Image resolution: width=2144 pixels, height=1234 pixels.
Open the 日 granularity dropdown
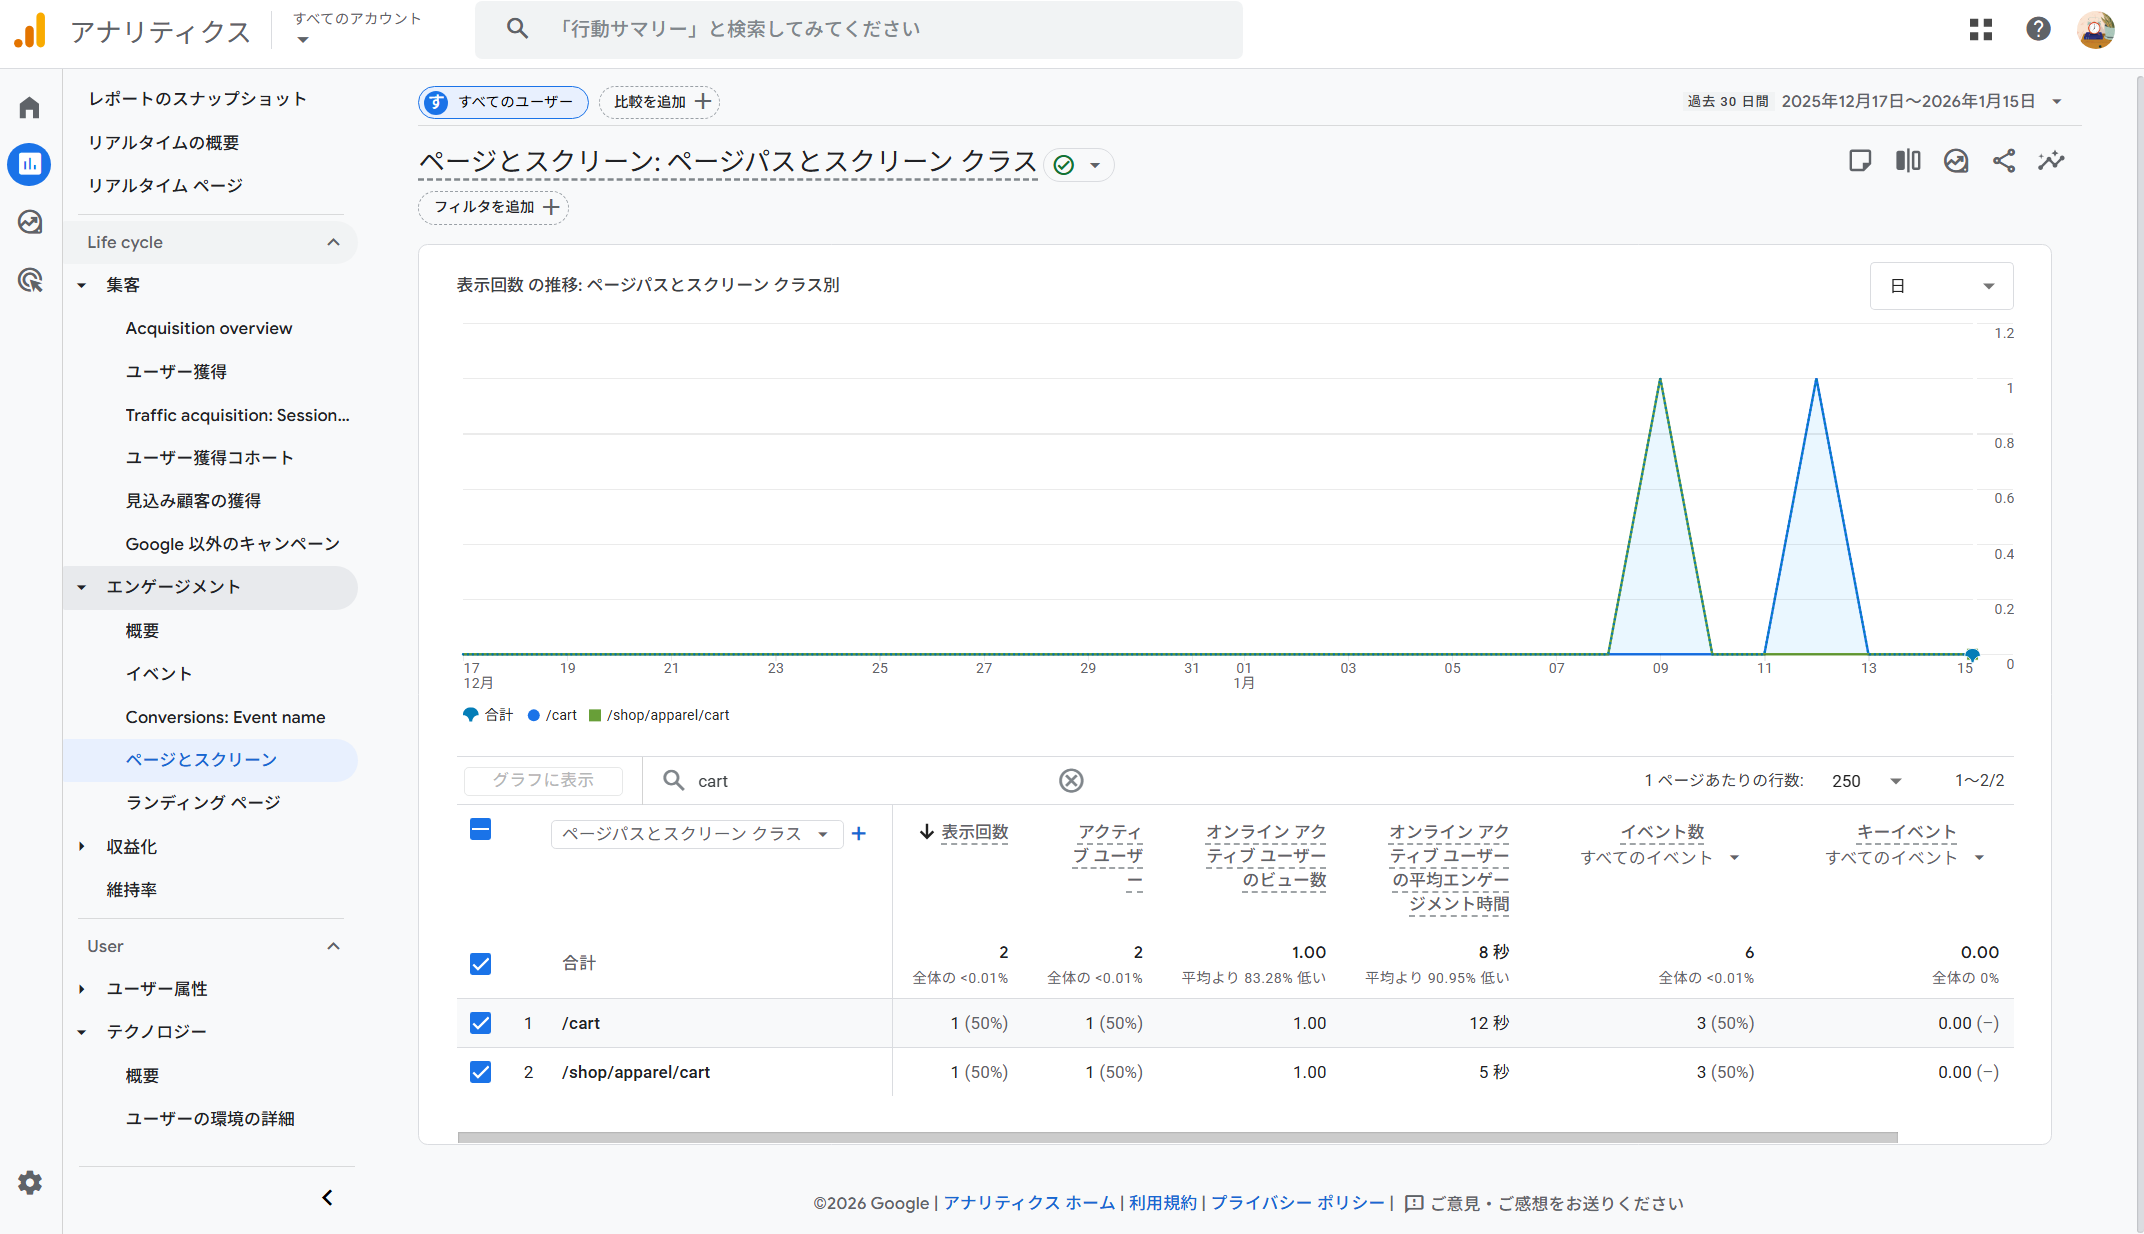[1940, 286]
